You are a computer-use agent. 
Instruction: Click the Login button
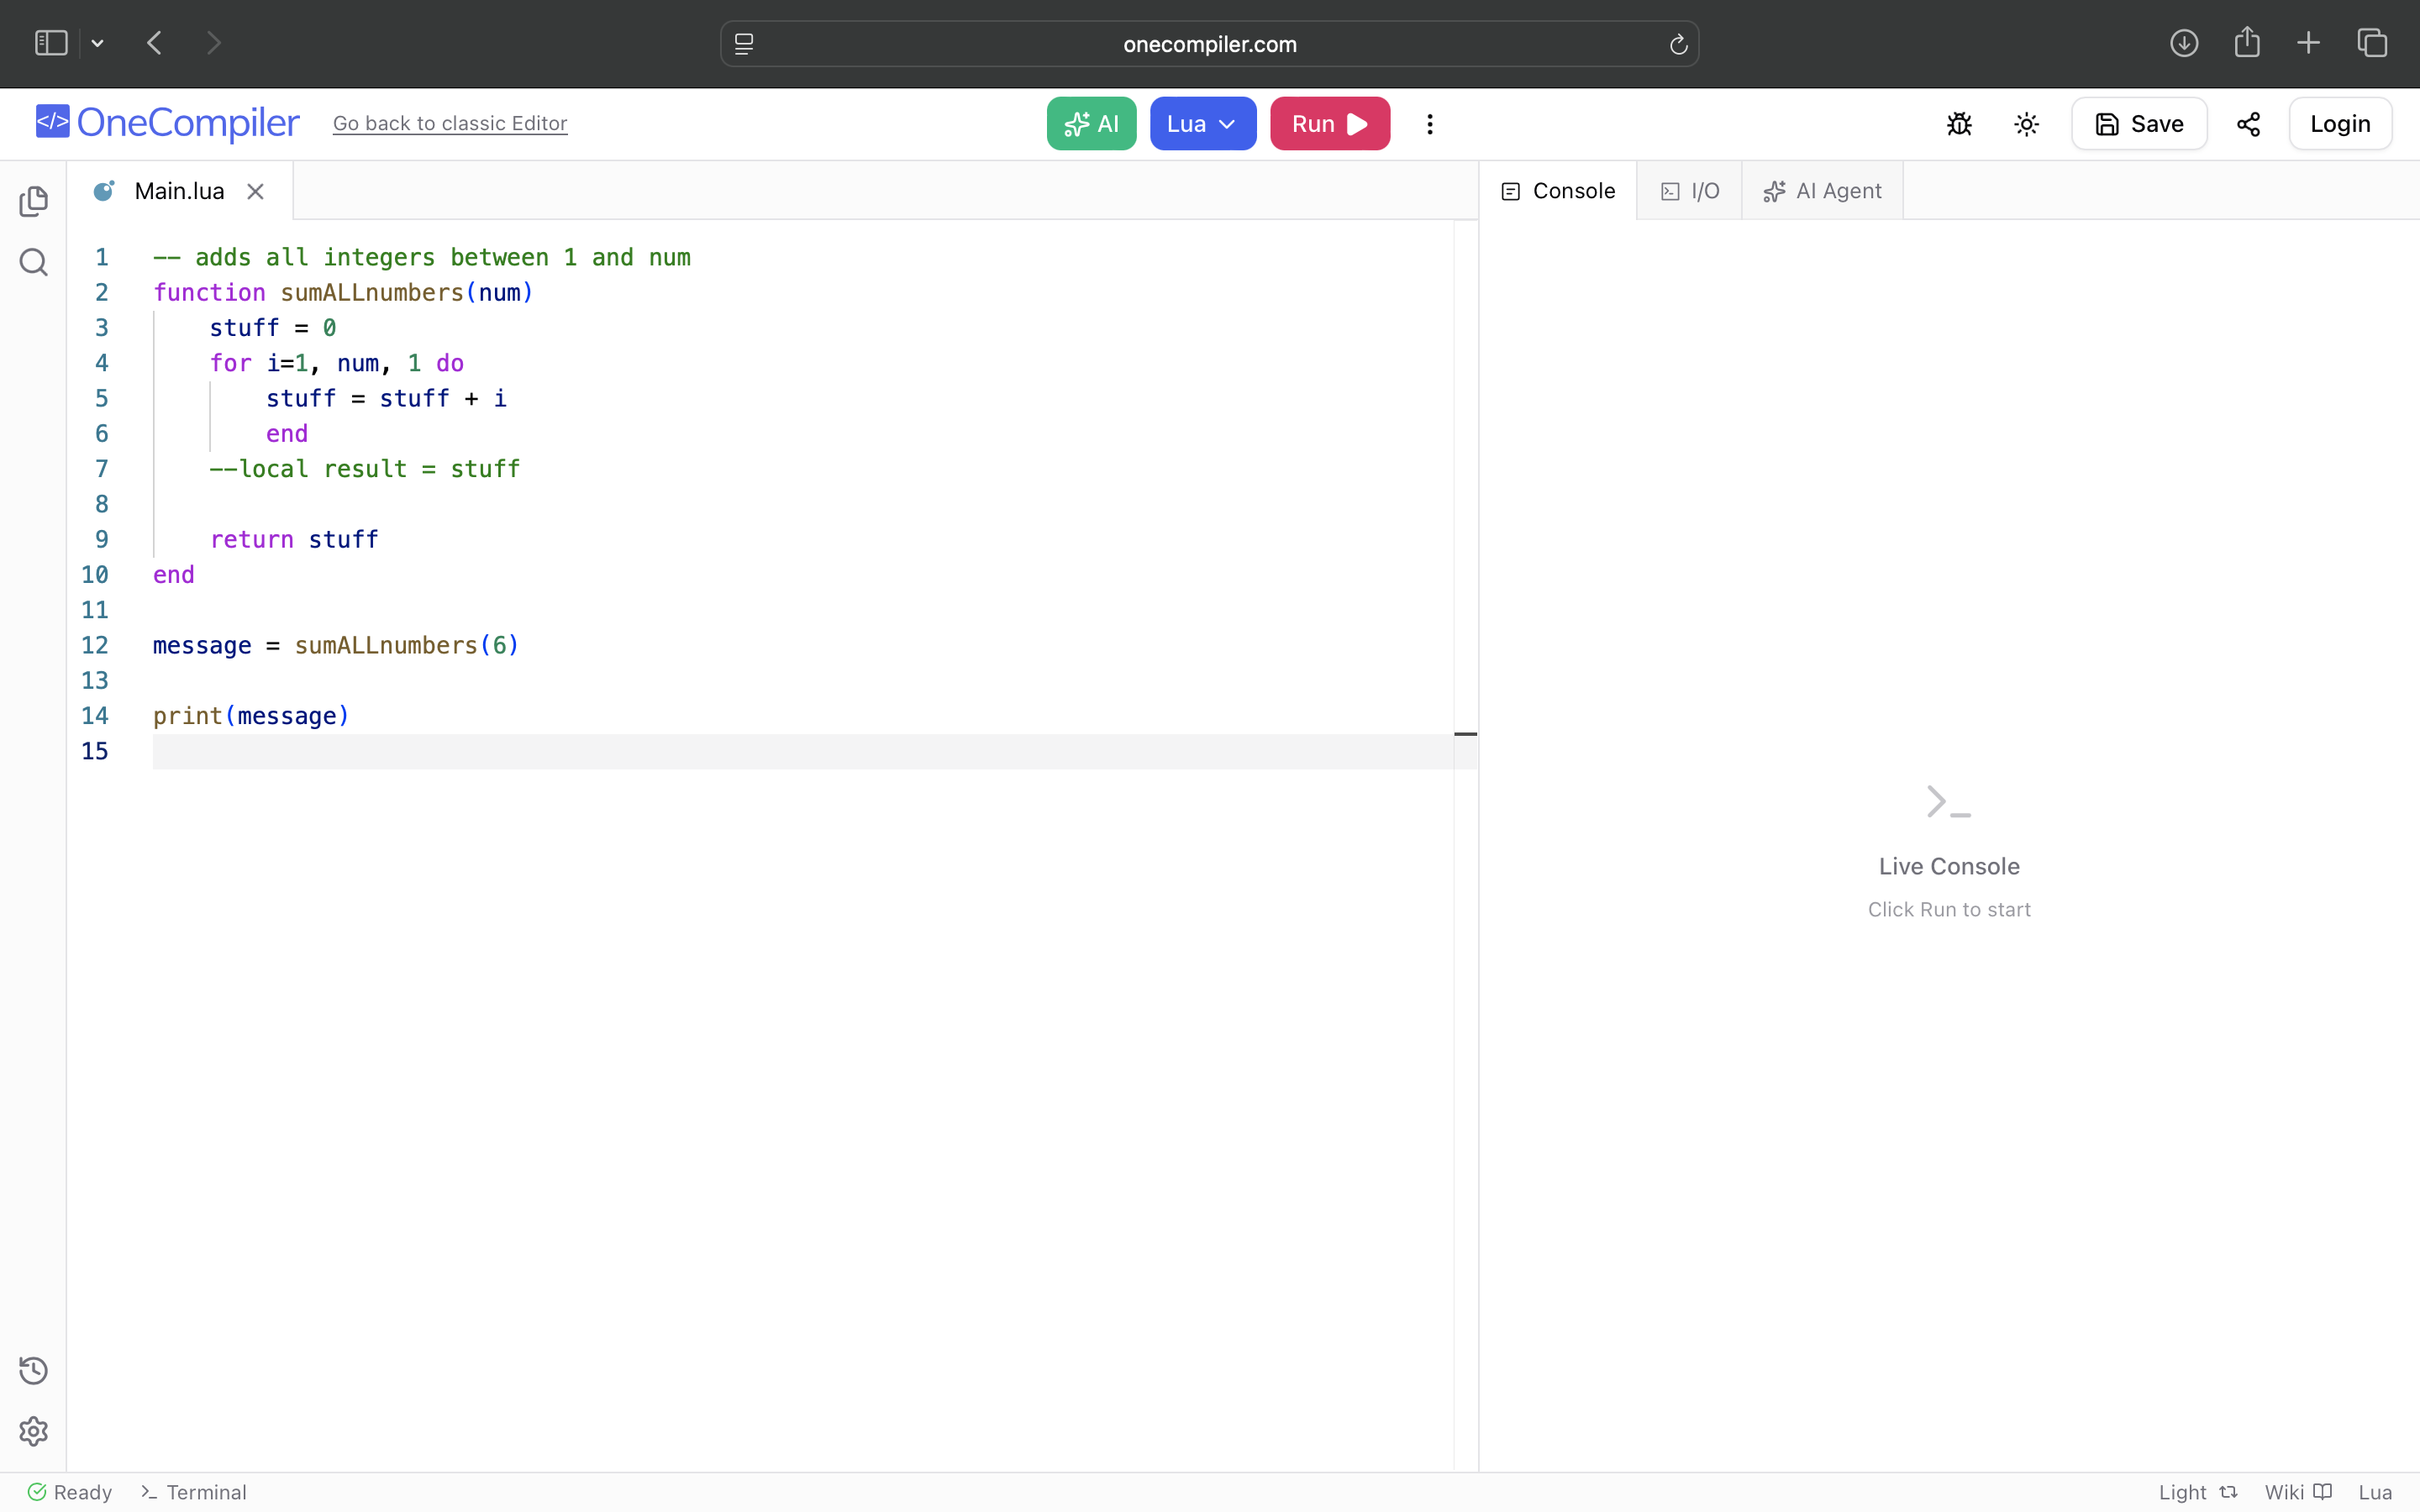point(2340,124)
